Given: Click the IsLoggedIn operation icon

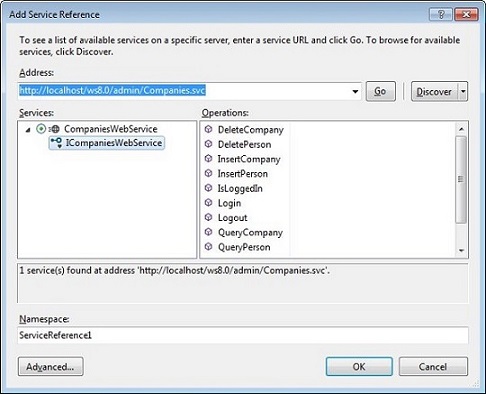Looking at the screenshot, I should tap(208, 188).
